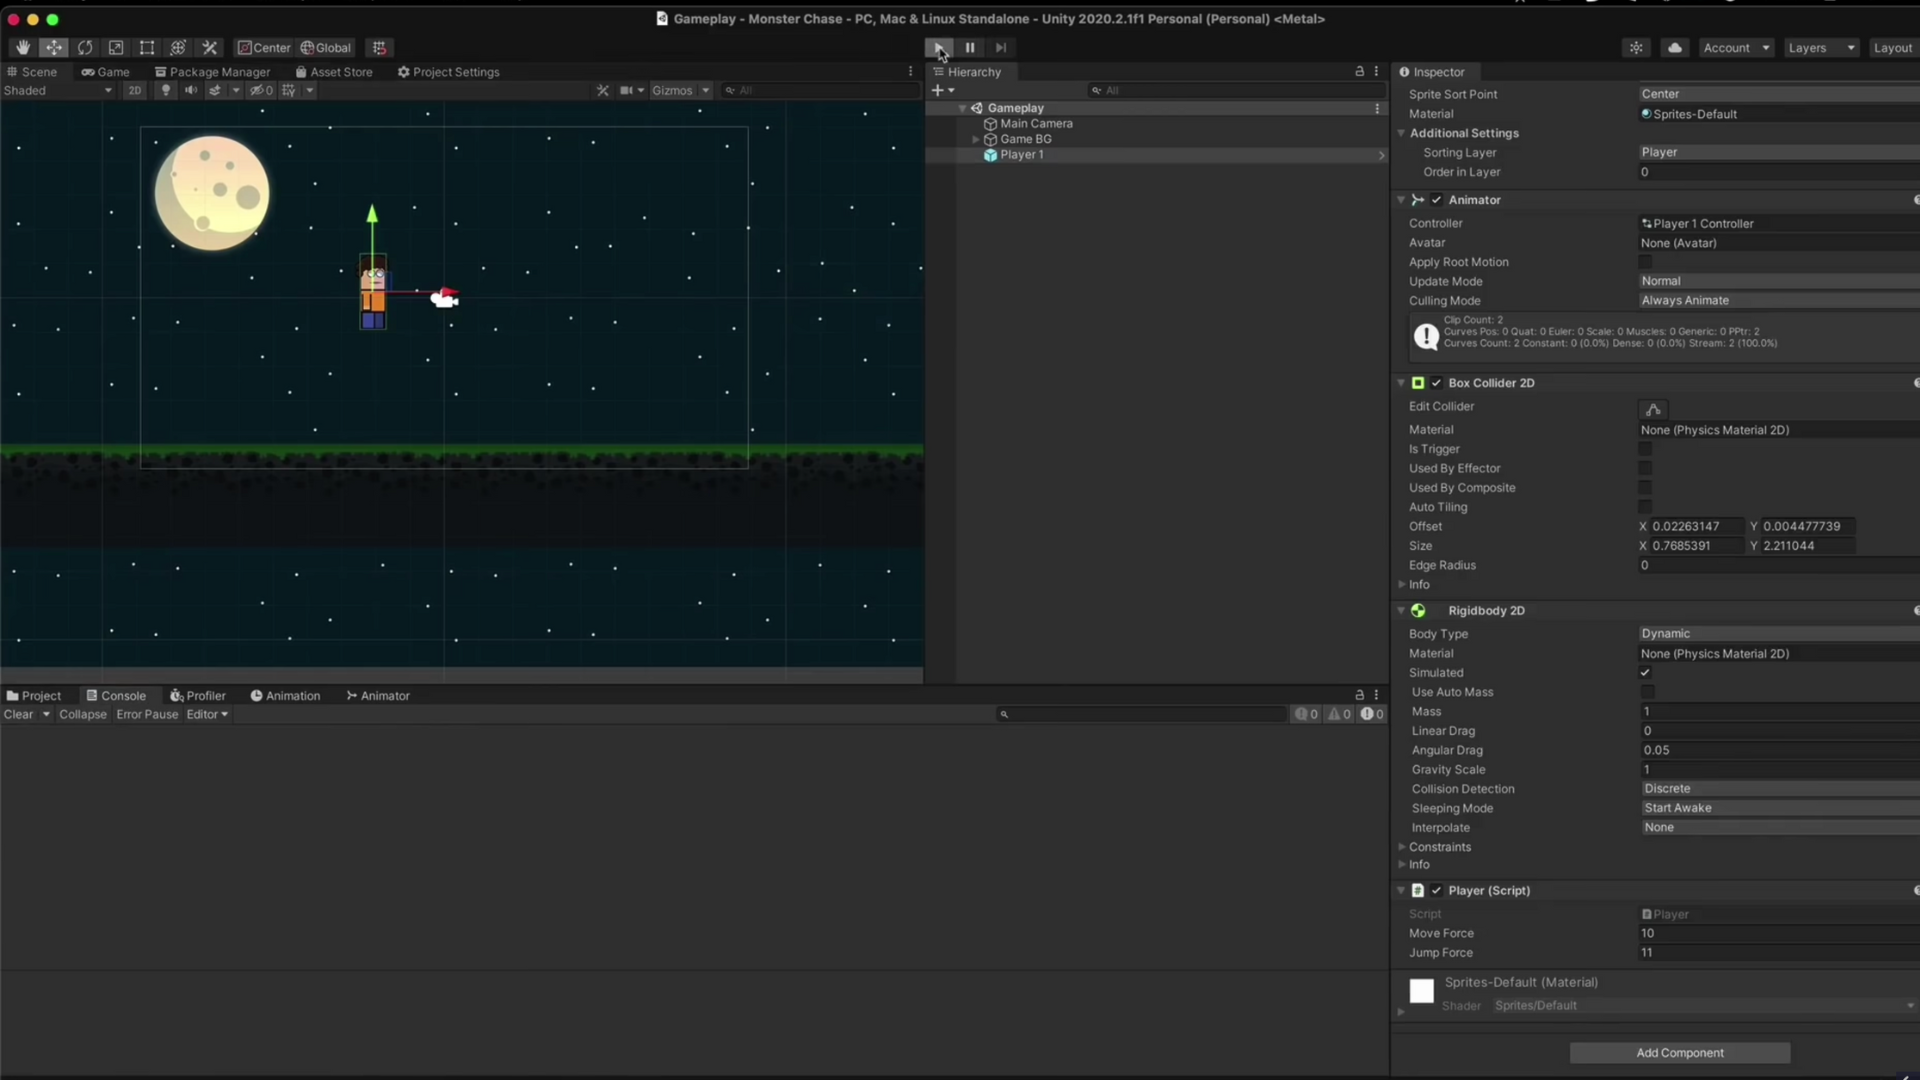Switch to the Asset Store tab
The width and height of the screenshot is (1920, 1080).
tap(334, 72)
